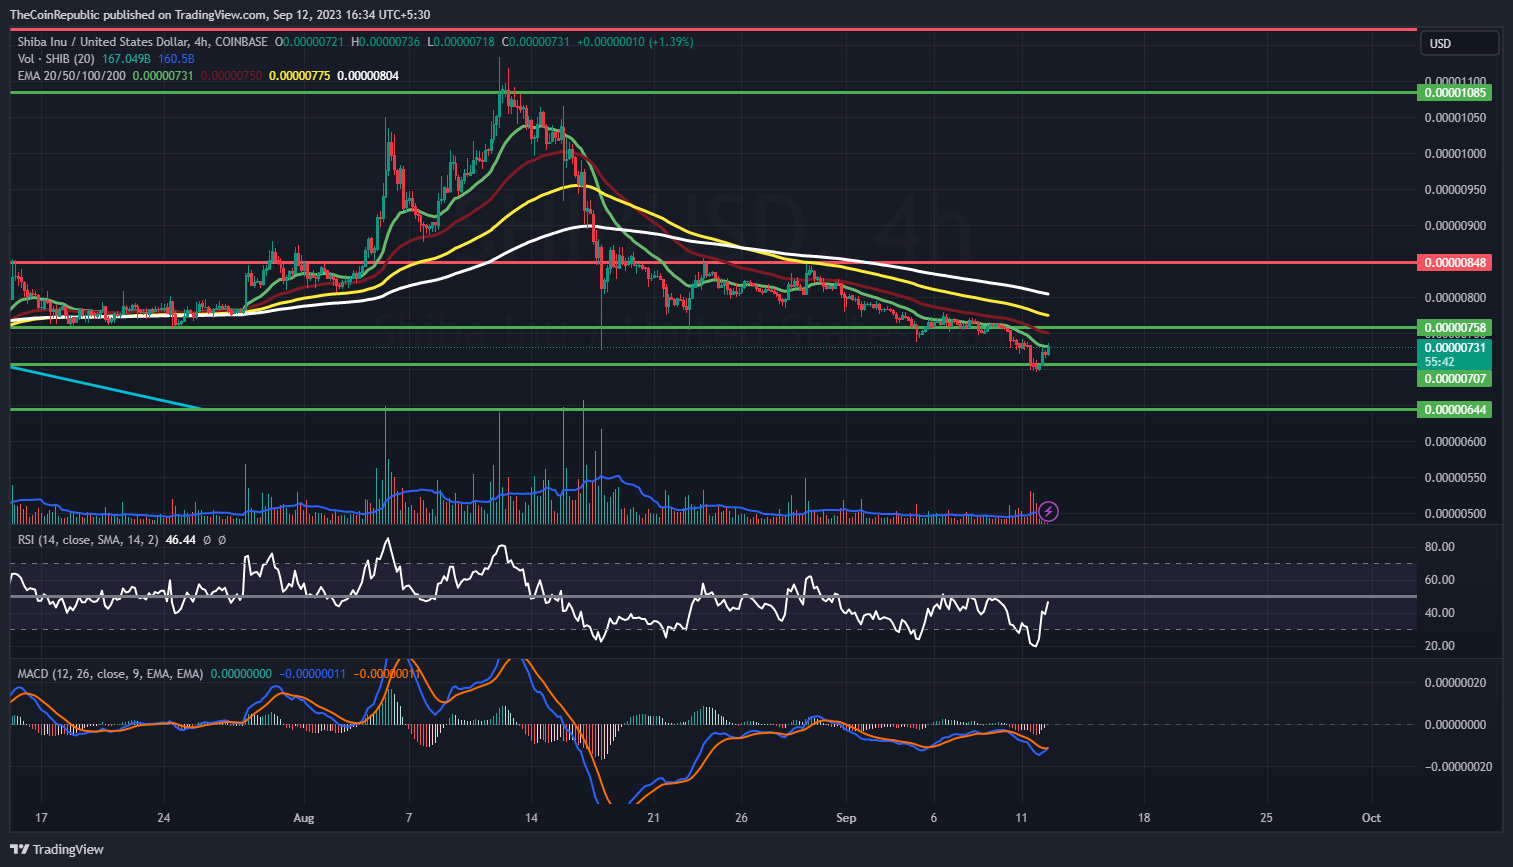
Task: Open the USD currency dropdown
Action: 1459,43
